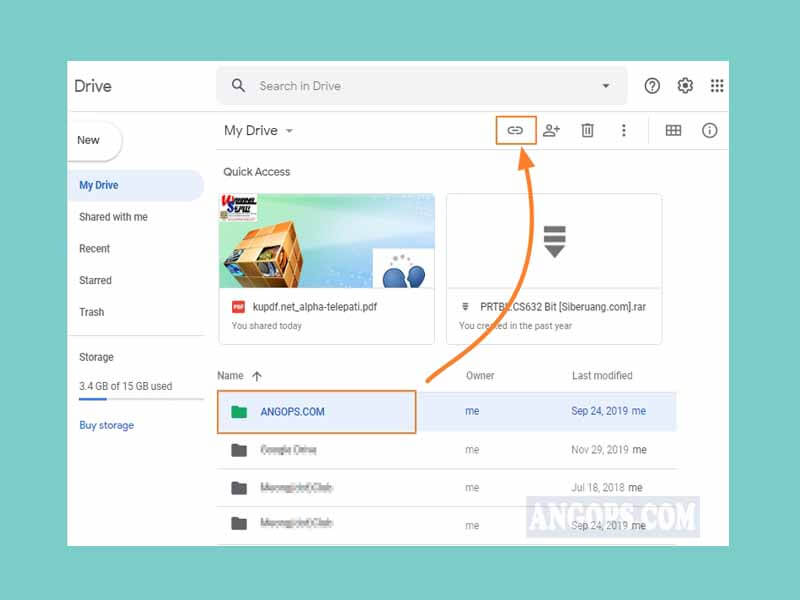Click the green ANGOPS.COM folder icon
This screenshot has height=600, width=800.
coord(239,412)
